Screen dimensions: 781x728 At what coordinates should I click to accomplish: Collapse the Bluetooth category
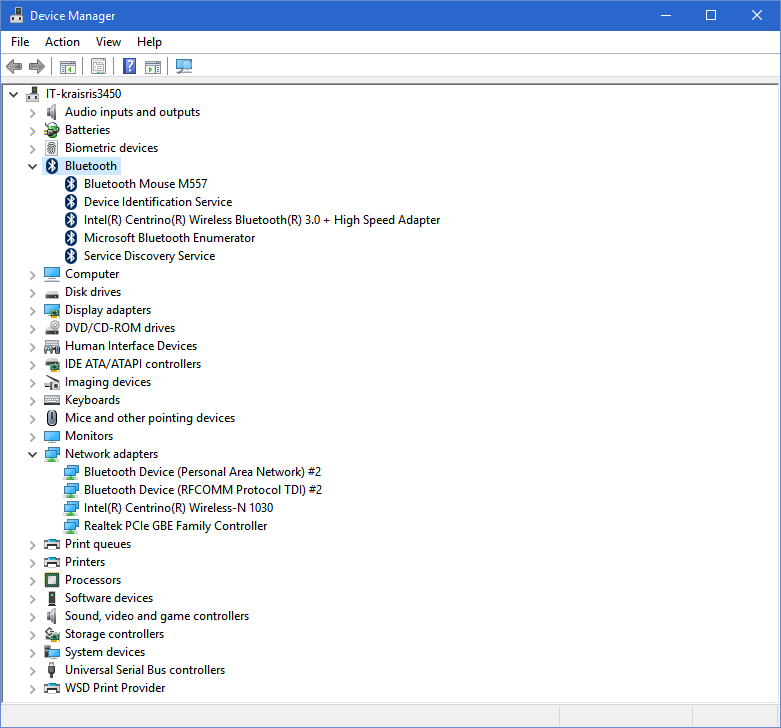(33, 166)
